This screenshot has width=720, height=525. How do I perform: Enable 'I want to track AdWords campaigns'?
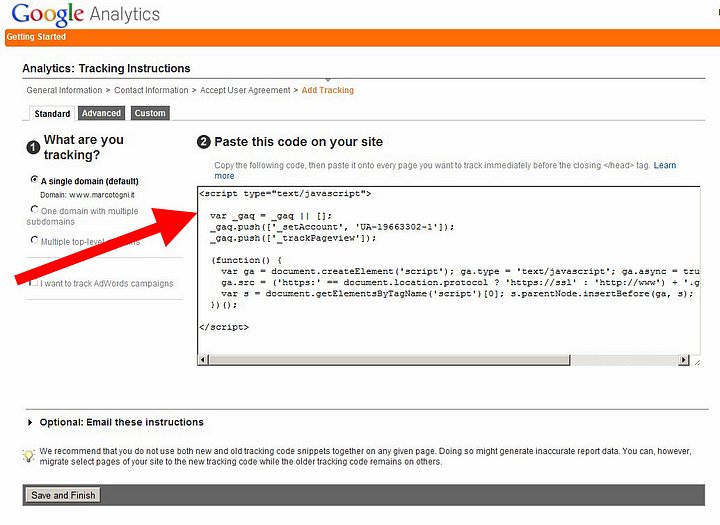pos(34,282)
